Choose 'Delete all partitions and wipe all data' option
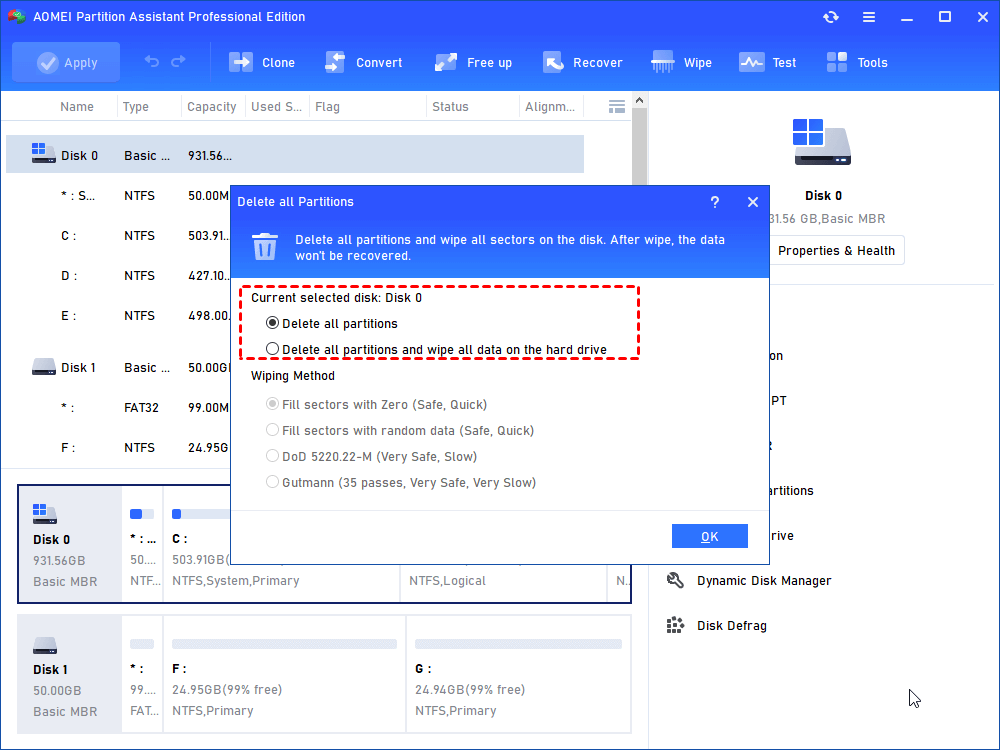Image resolution: width=1000 pixels, height=750 pixels. [x=273, y=349]
